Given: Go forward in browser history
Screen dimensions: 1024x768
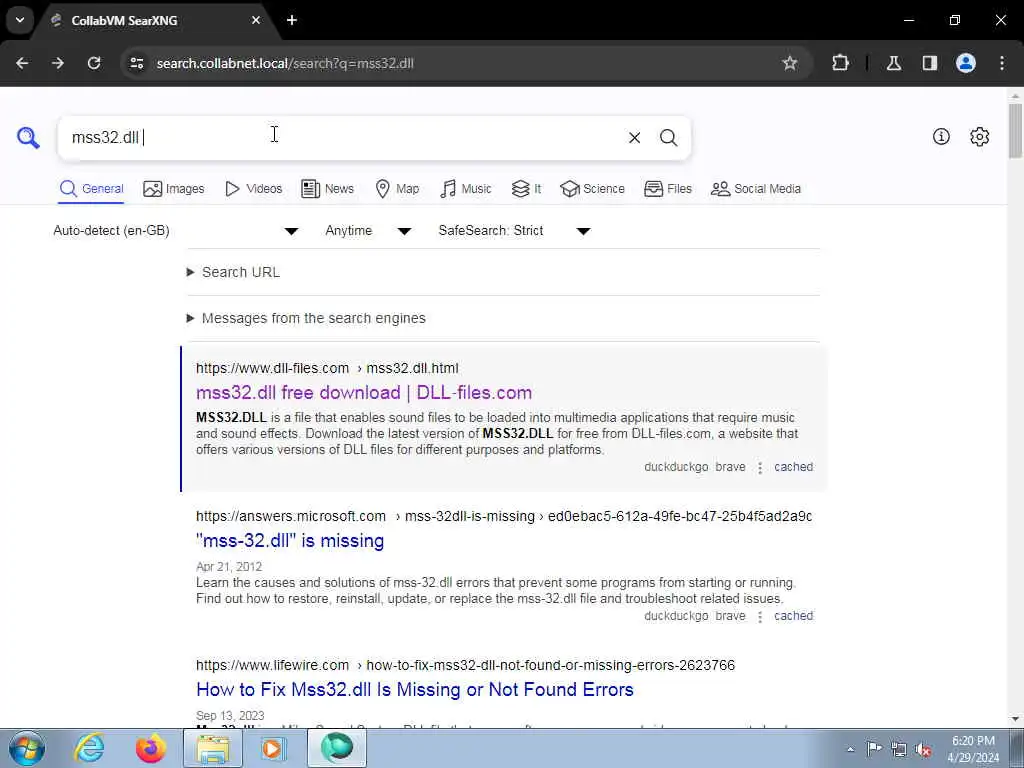Looking at the screenshot, I should 58,63.
